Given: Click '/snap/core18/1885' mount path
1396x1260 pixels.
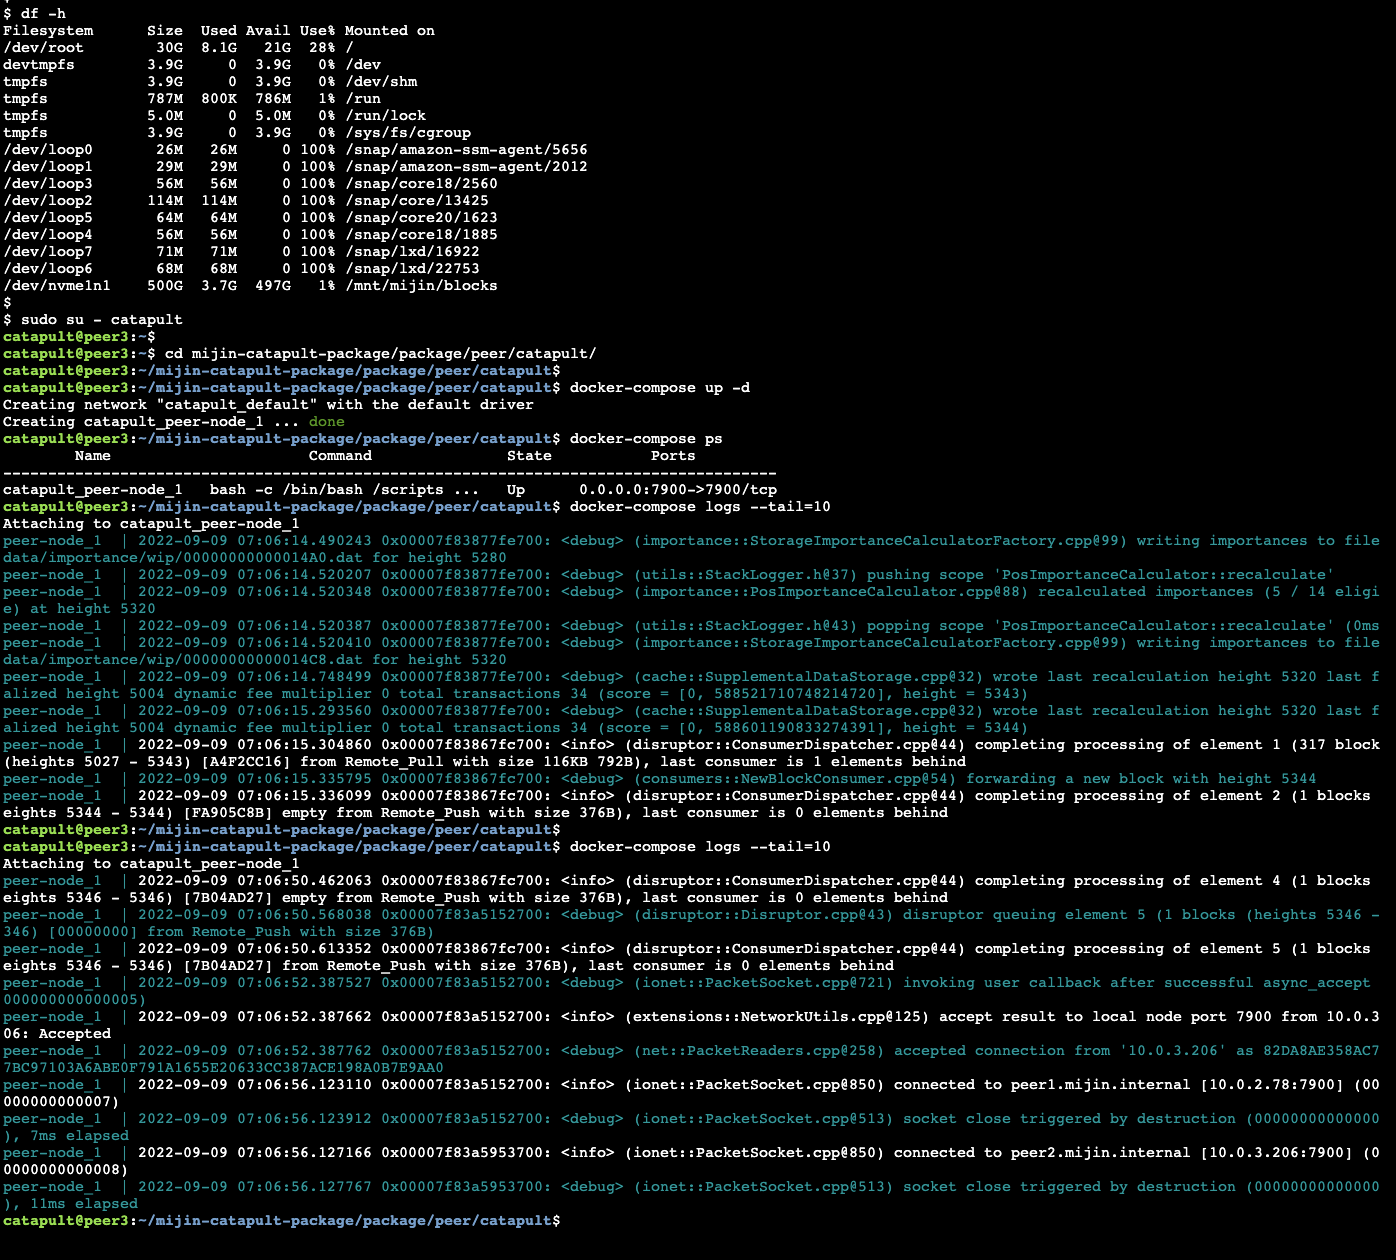Looking at the screenshot, I should 421,234.
